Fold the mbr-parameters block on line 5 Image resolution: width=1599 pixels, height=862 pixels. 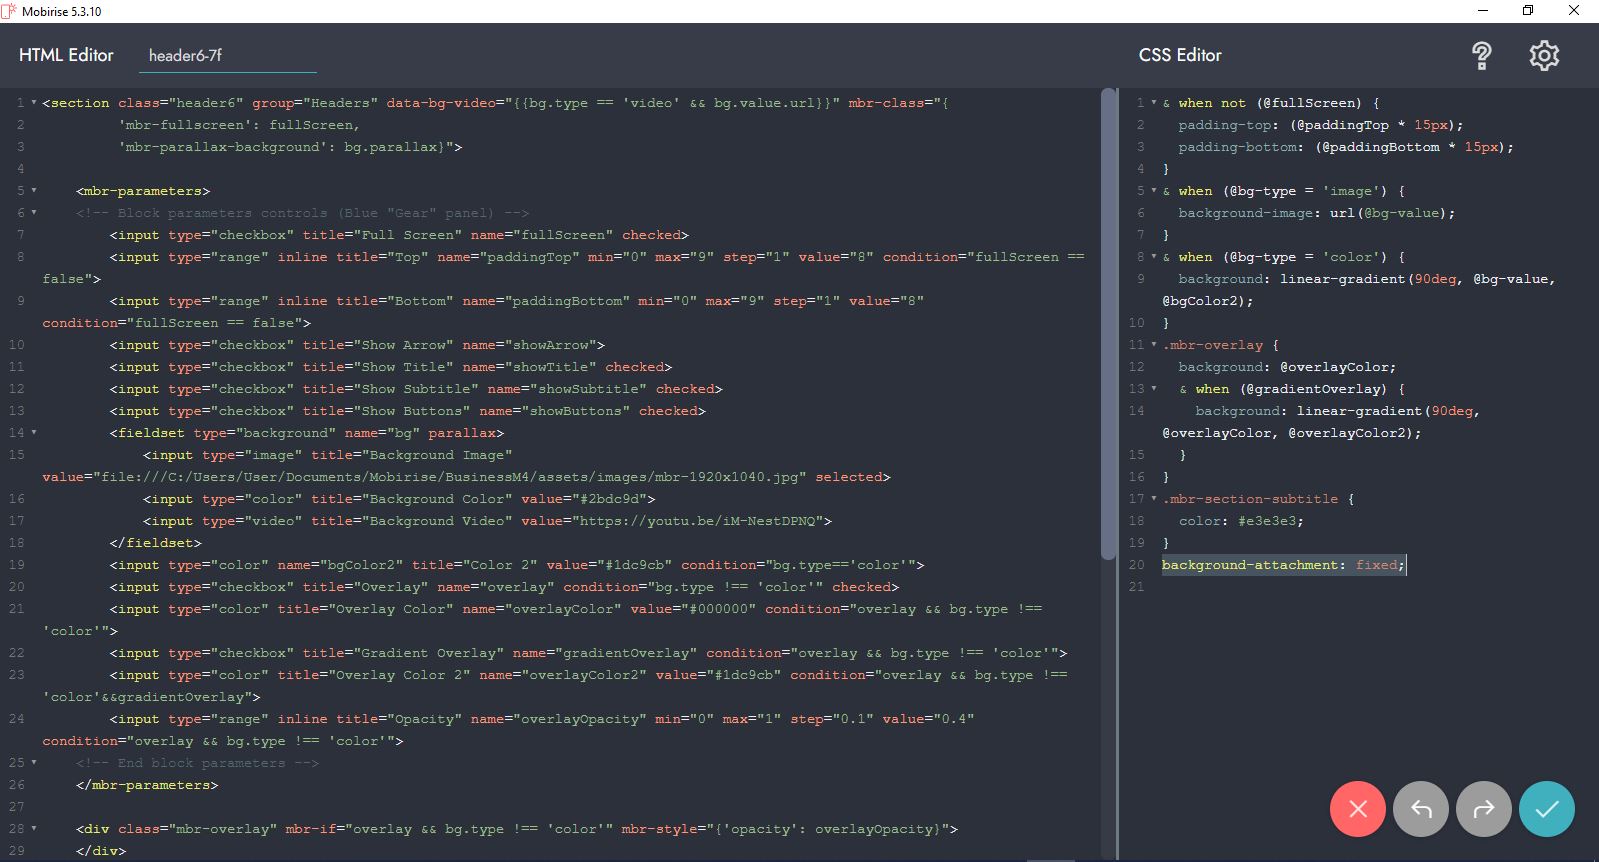coord(34,191)
